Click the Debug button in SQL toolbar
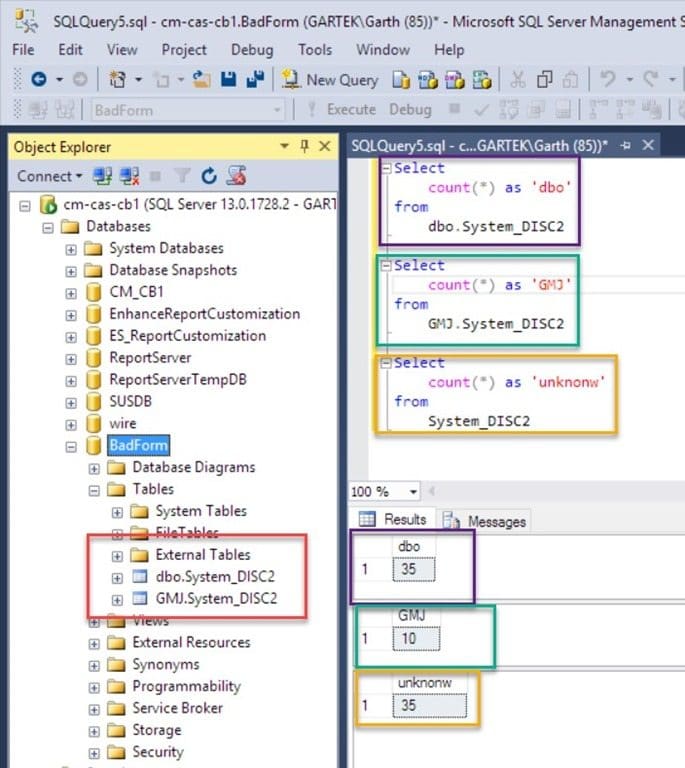Viewport: 685px width, 768px height. 410,110
